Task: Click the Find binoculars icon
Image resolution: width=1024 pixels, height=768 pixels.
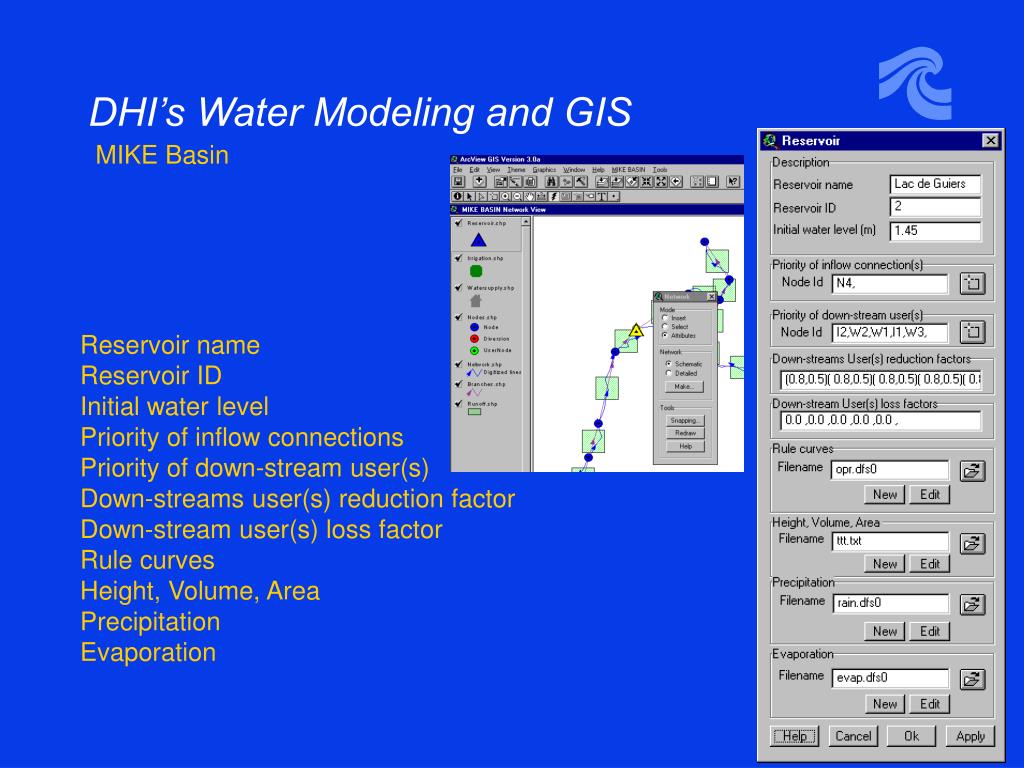Action: (552, 182)
